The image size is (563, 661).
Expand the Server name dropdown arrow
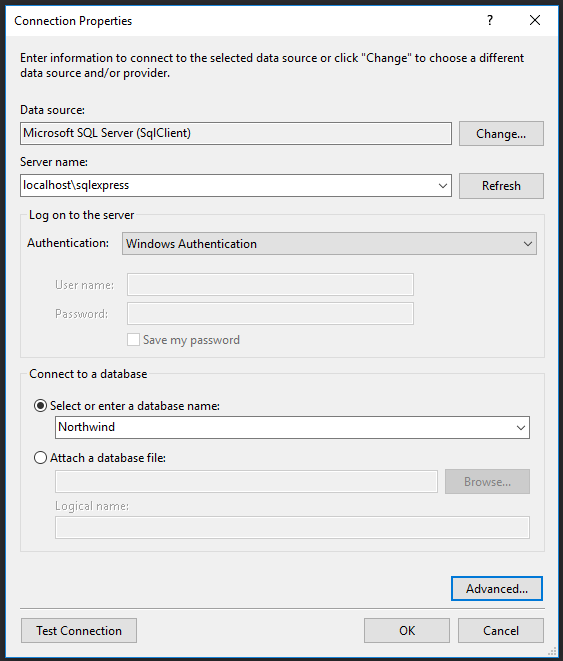[x=442, y=186]
